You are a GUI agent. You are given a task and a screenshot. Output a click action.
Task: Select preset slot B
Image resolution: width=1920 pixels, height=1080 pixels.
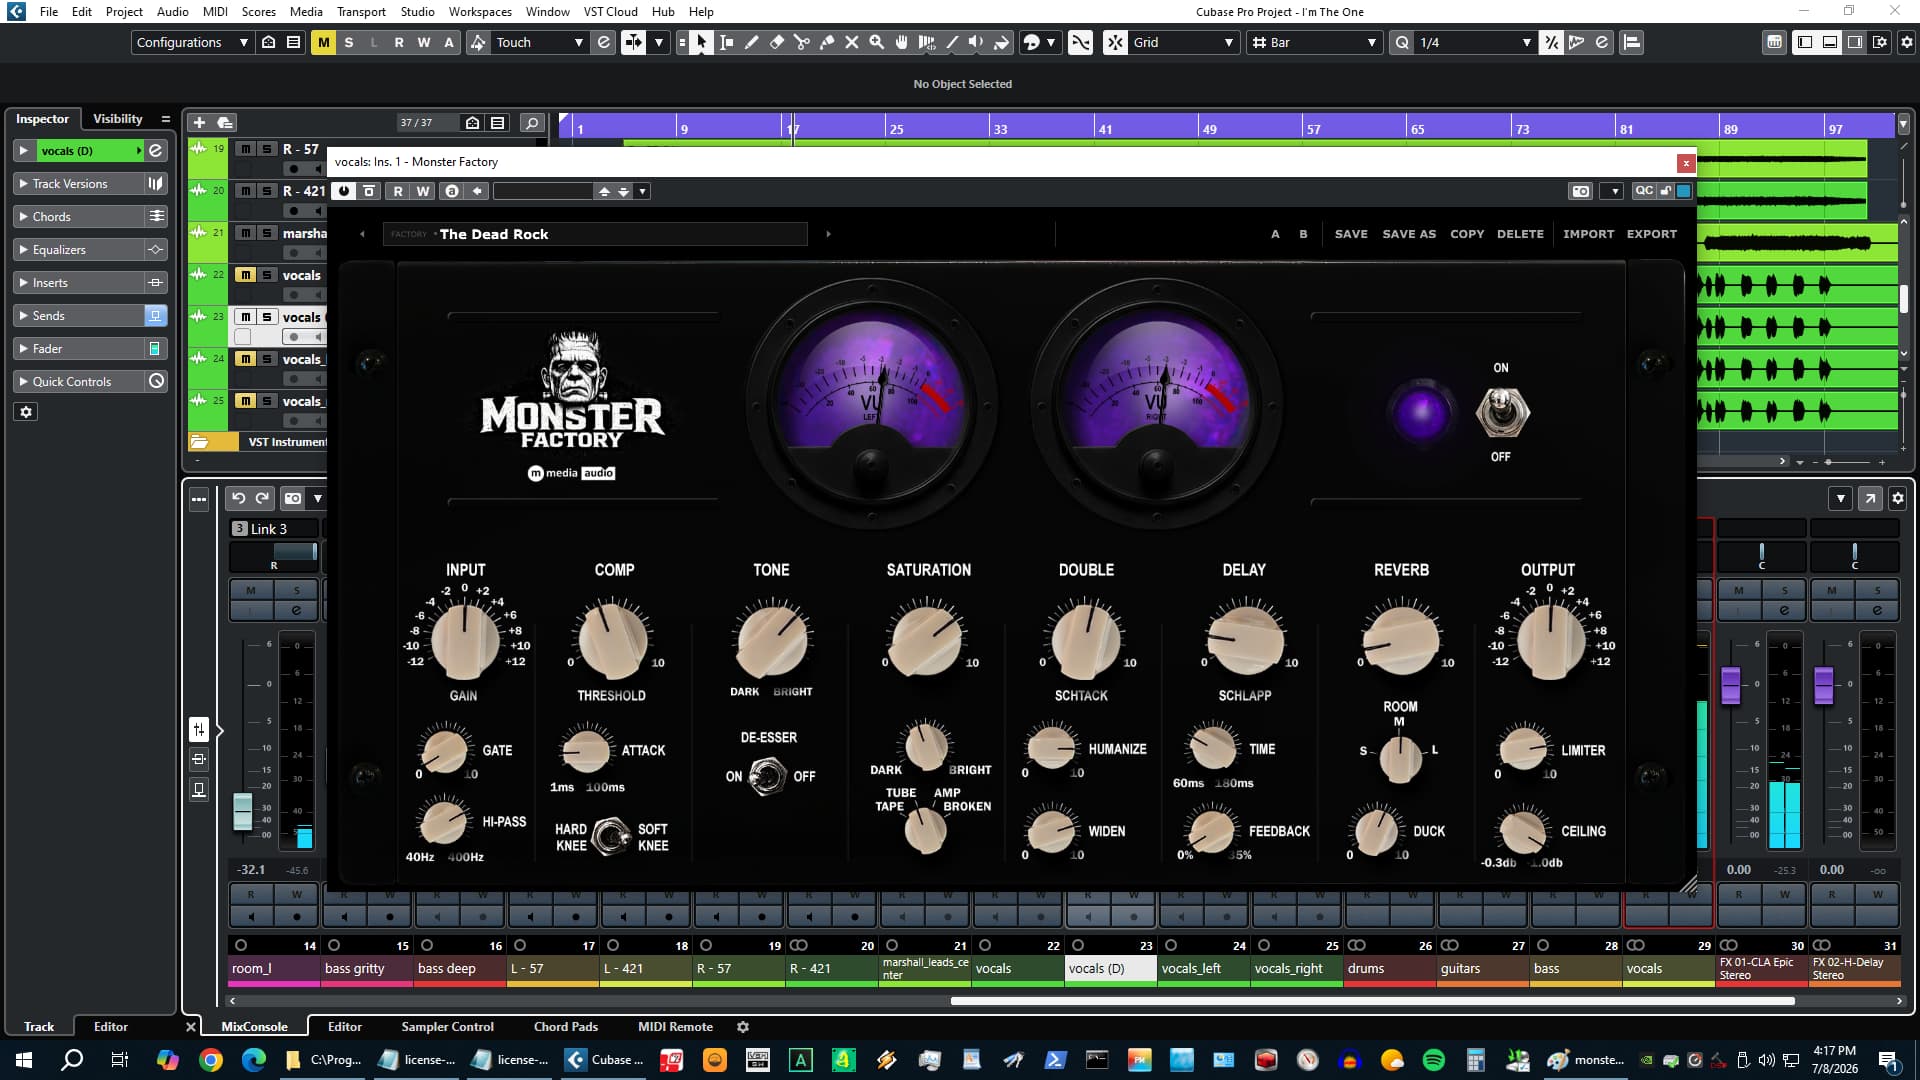coord(1303,234)
